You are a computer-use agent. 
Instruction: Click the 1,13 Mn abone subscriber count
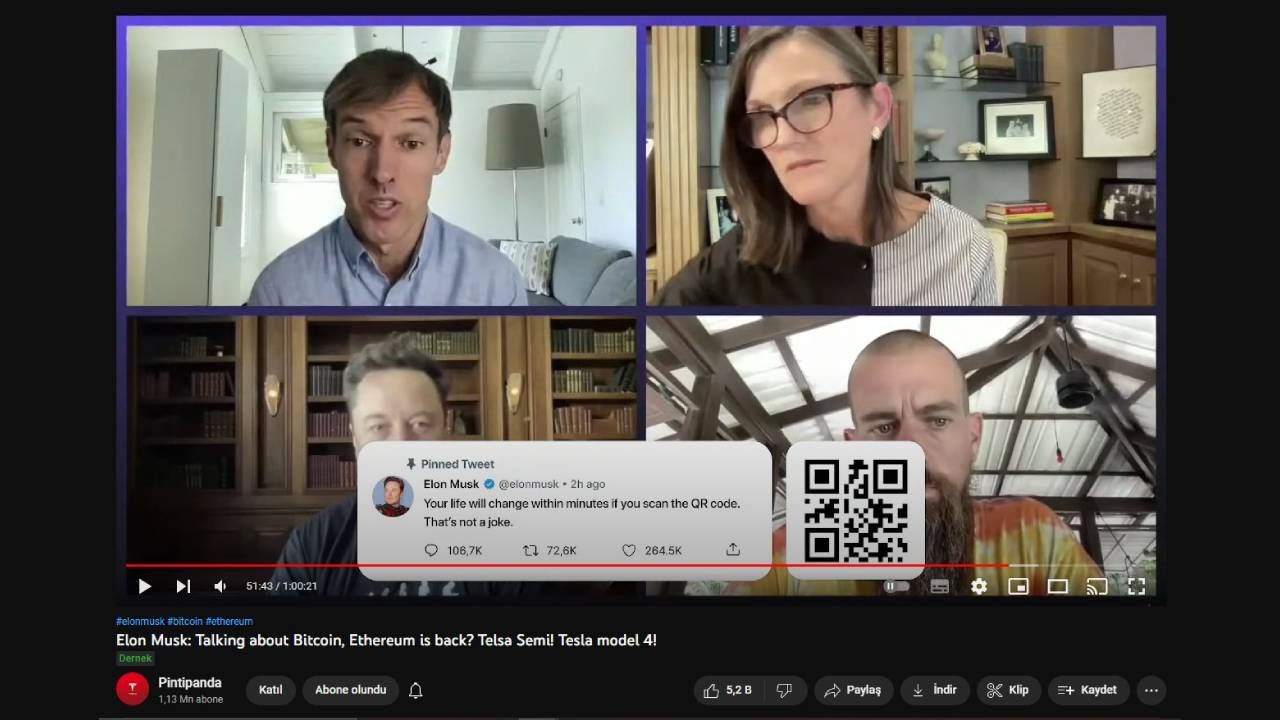190,700
